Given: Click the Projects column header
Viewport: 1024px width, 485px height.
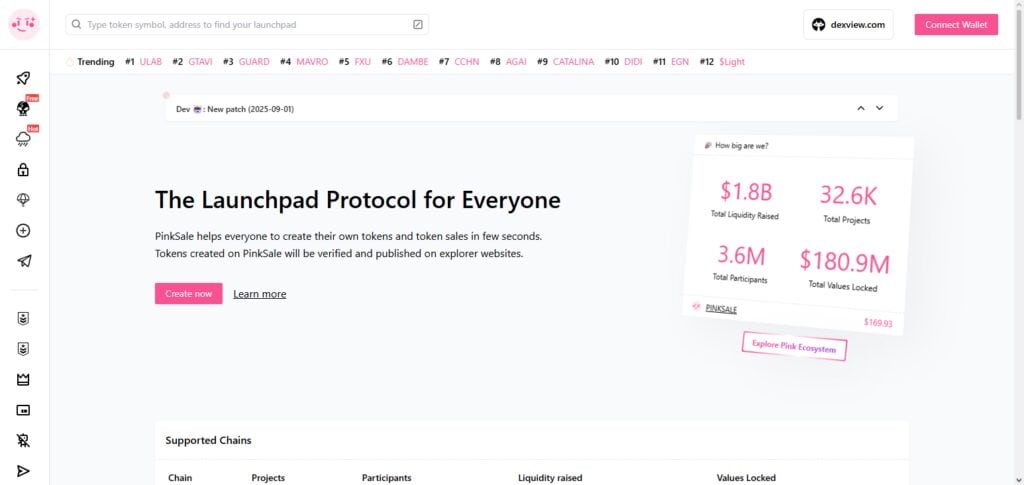Looking at the screenshot, I should click(268, 478).
